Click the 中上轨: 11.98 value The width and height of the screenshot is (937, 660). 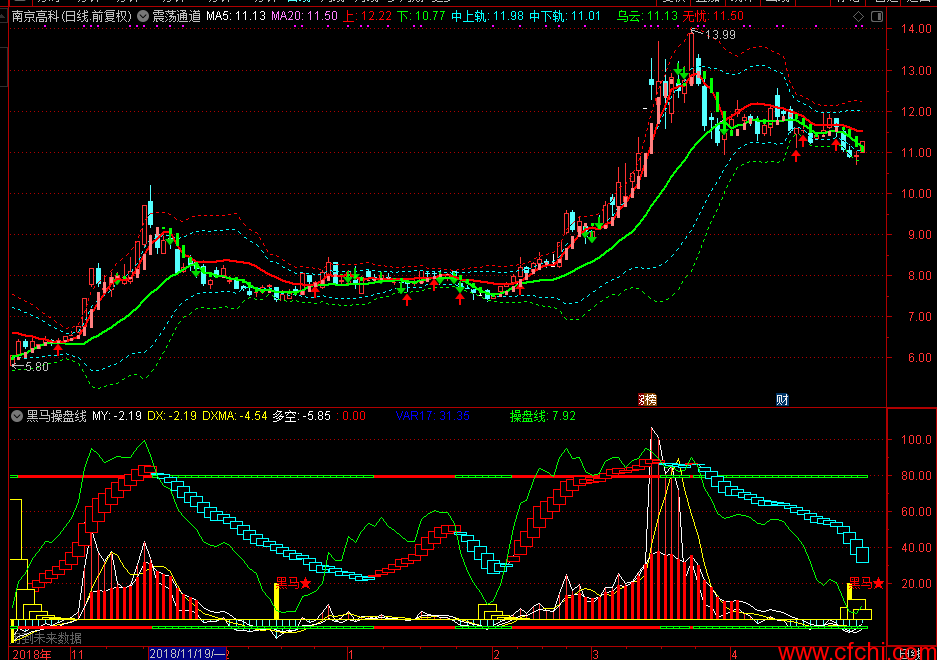point(487,16)
